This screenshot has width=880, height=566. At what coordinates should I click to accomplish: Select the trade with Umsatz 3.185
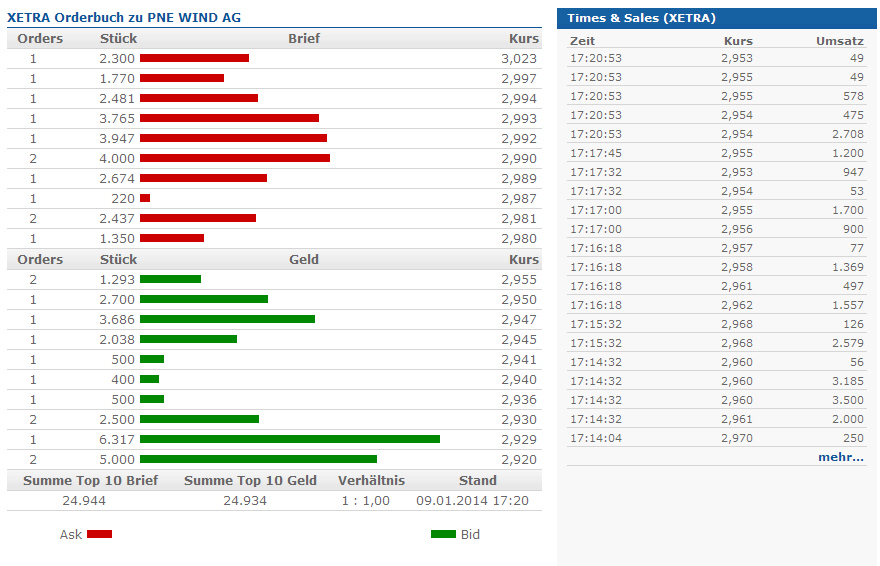tap(848, 381)
